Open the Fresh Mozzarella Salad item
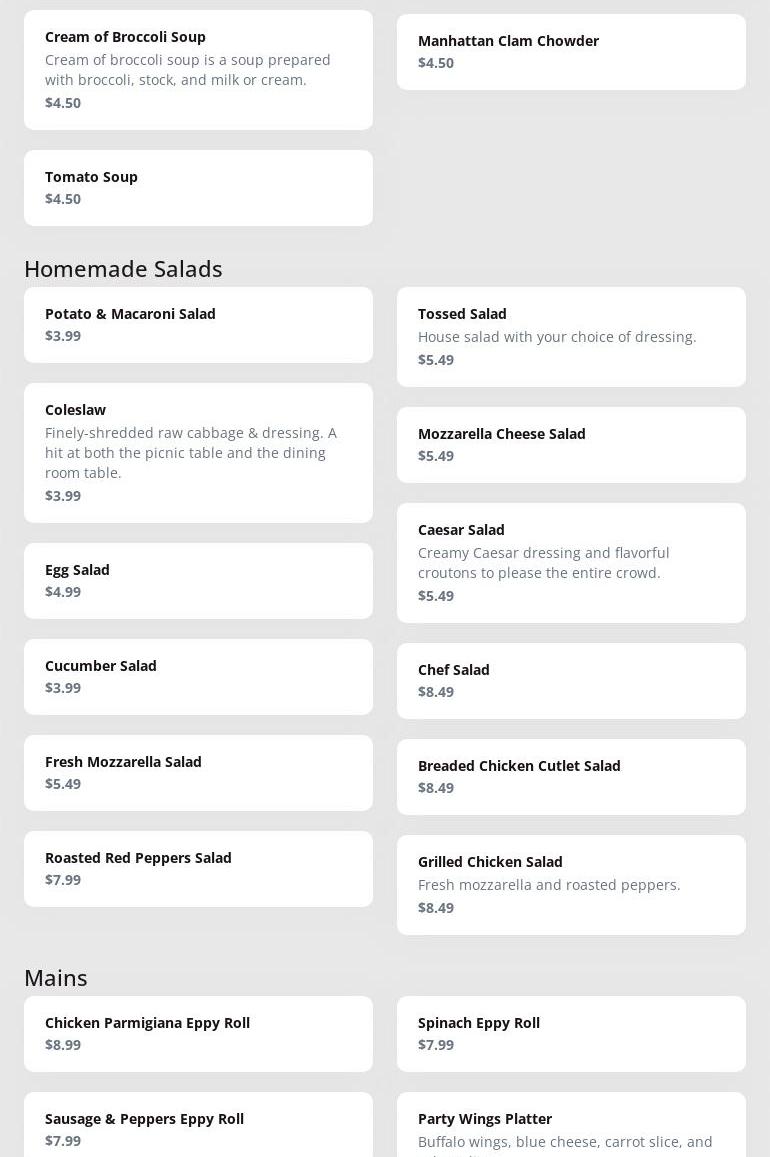Image resolution: width=770 pixels, height=1157 pixels. pos(198,773)
